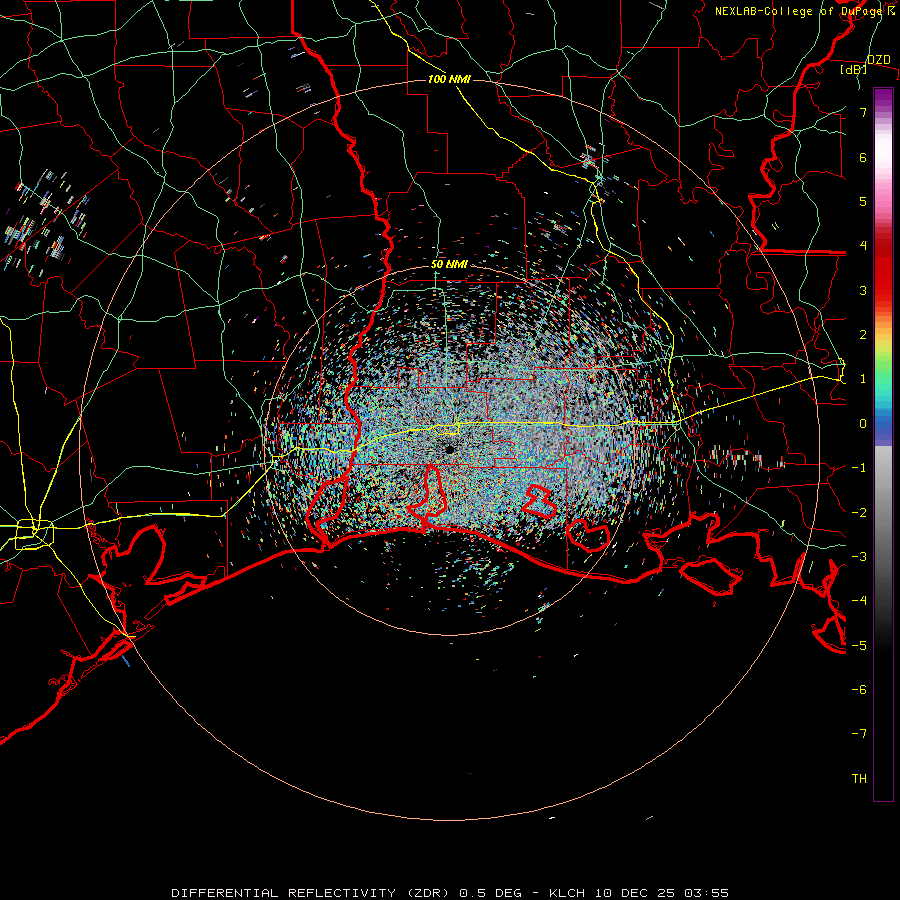The width and height of the screenshot is (900, 900).
Task: Click the 2 value on the color scale
Action: tap(863, 335)
